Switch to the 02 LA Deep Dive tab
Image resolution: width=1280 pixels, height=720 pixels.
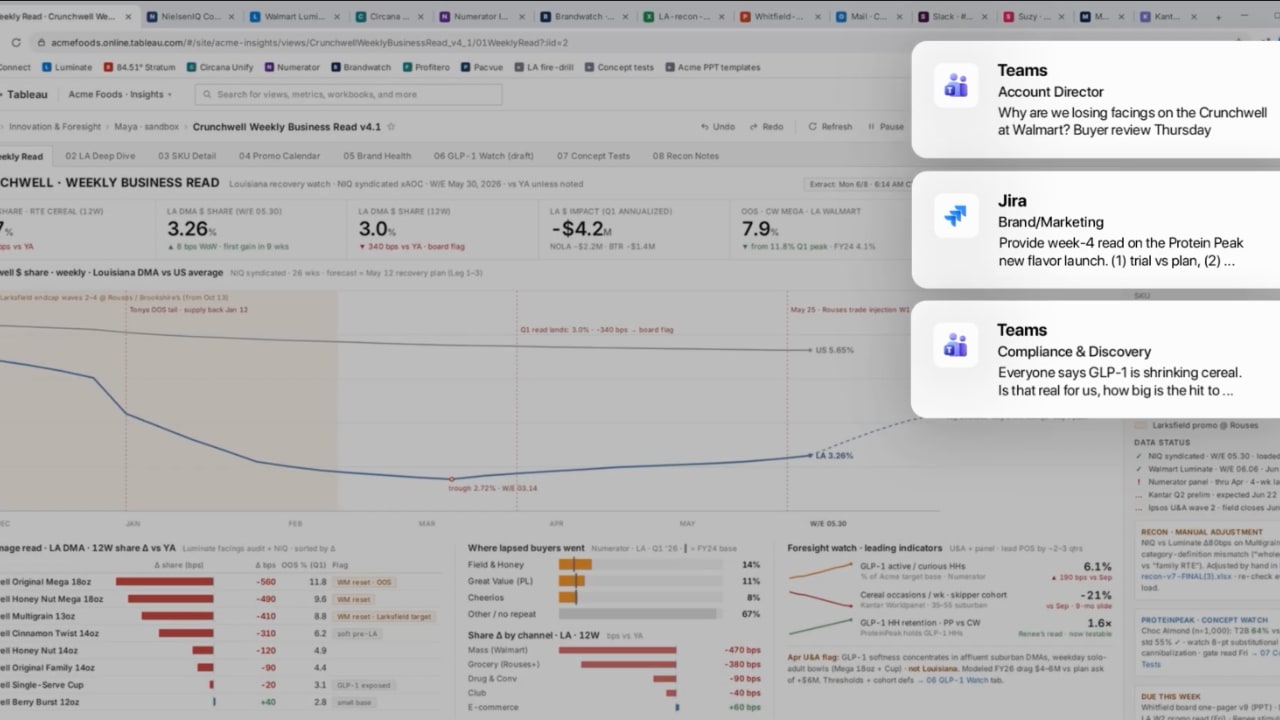[x=100, y=156]
